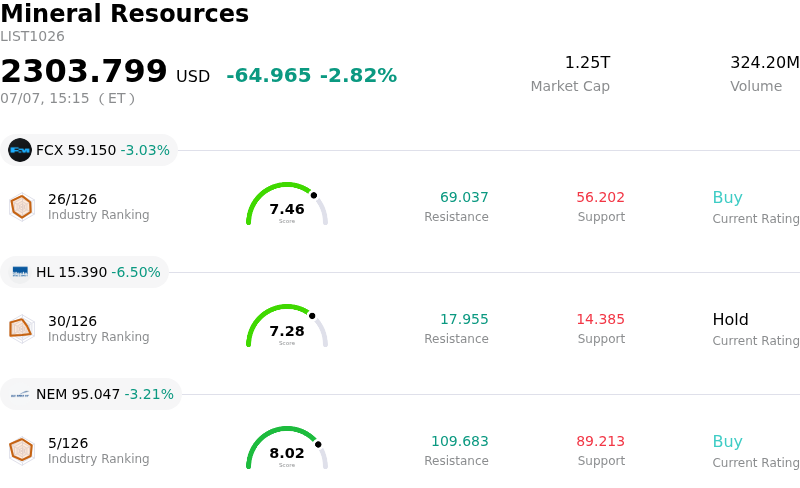Select HL support value 14.385
800x488 pixels.
[x=601, y=319]
